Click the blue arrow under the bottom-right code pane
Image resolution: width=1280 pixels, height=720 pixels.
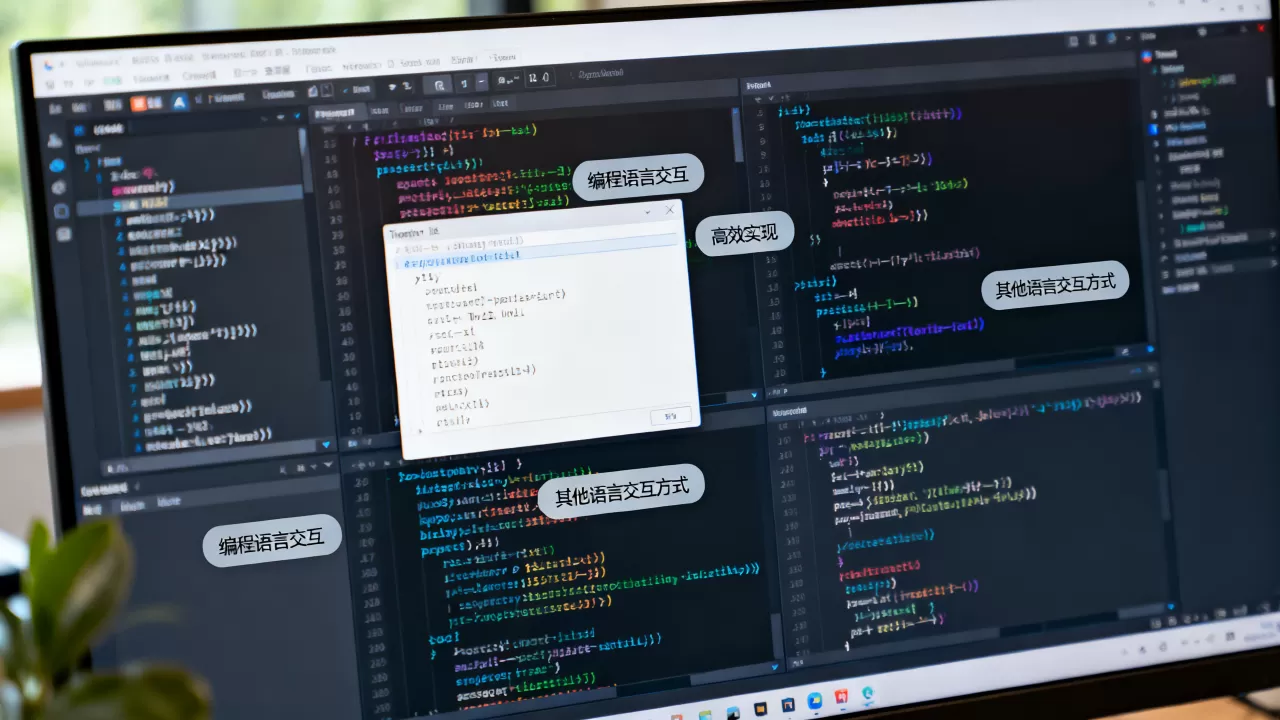tap(1169, 607)
